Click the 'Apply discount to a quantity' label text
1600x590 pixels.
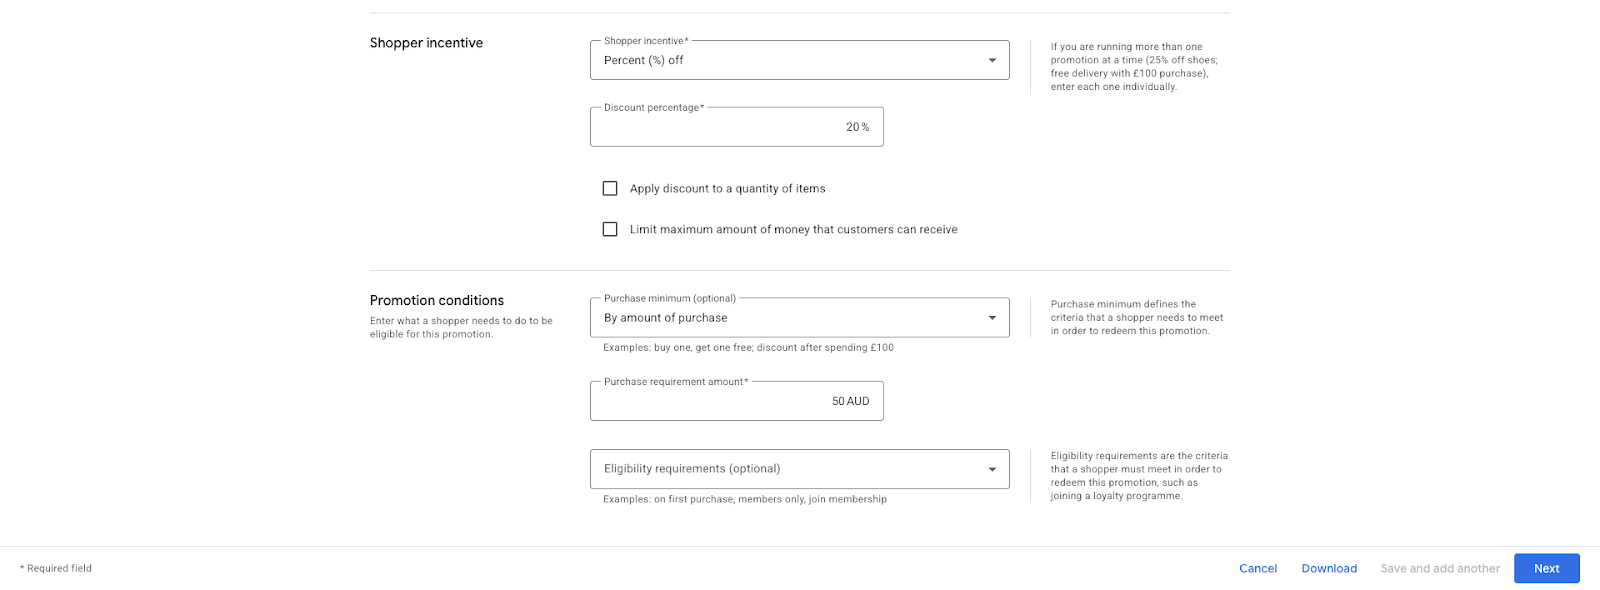[x=727, y=188]
